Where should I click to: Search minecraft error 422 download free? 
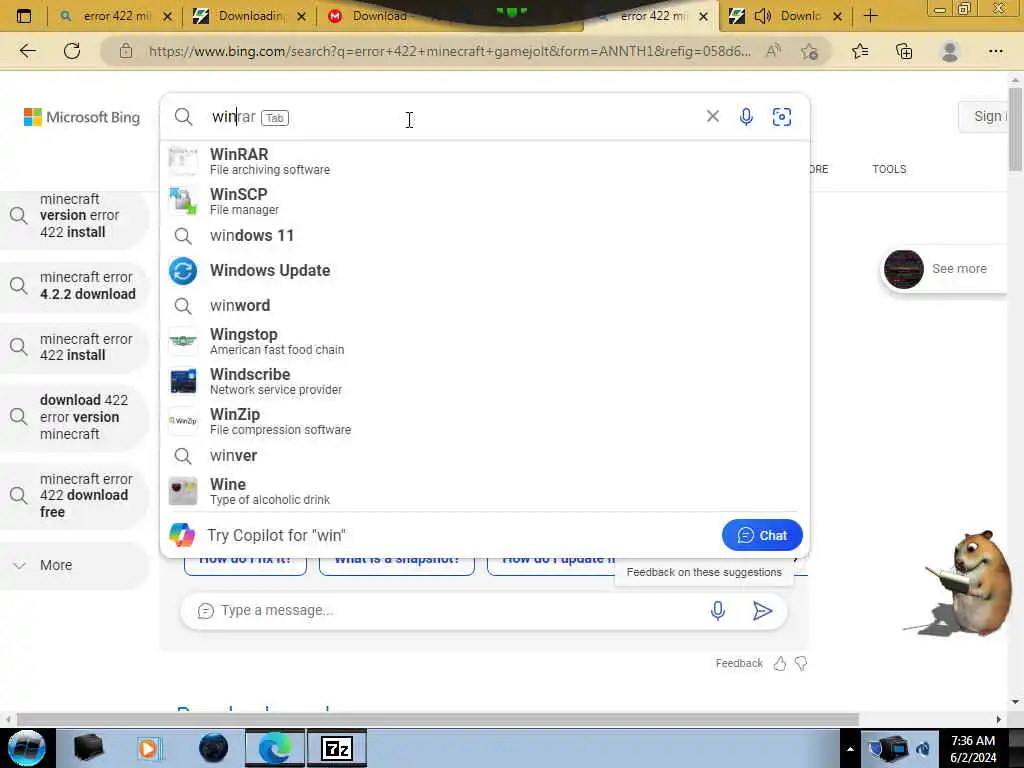click(74, 495)
